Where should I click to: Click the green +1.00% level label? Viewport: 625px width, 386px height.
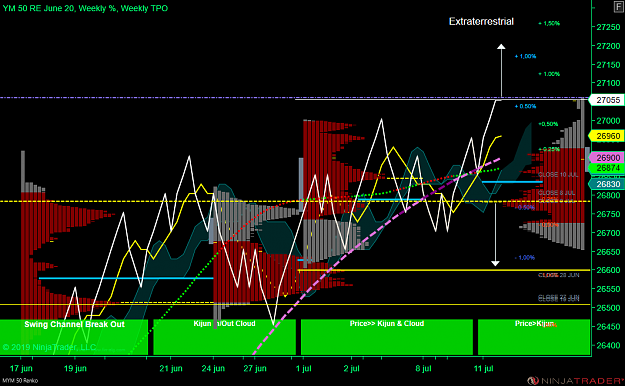[549, 74]
